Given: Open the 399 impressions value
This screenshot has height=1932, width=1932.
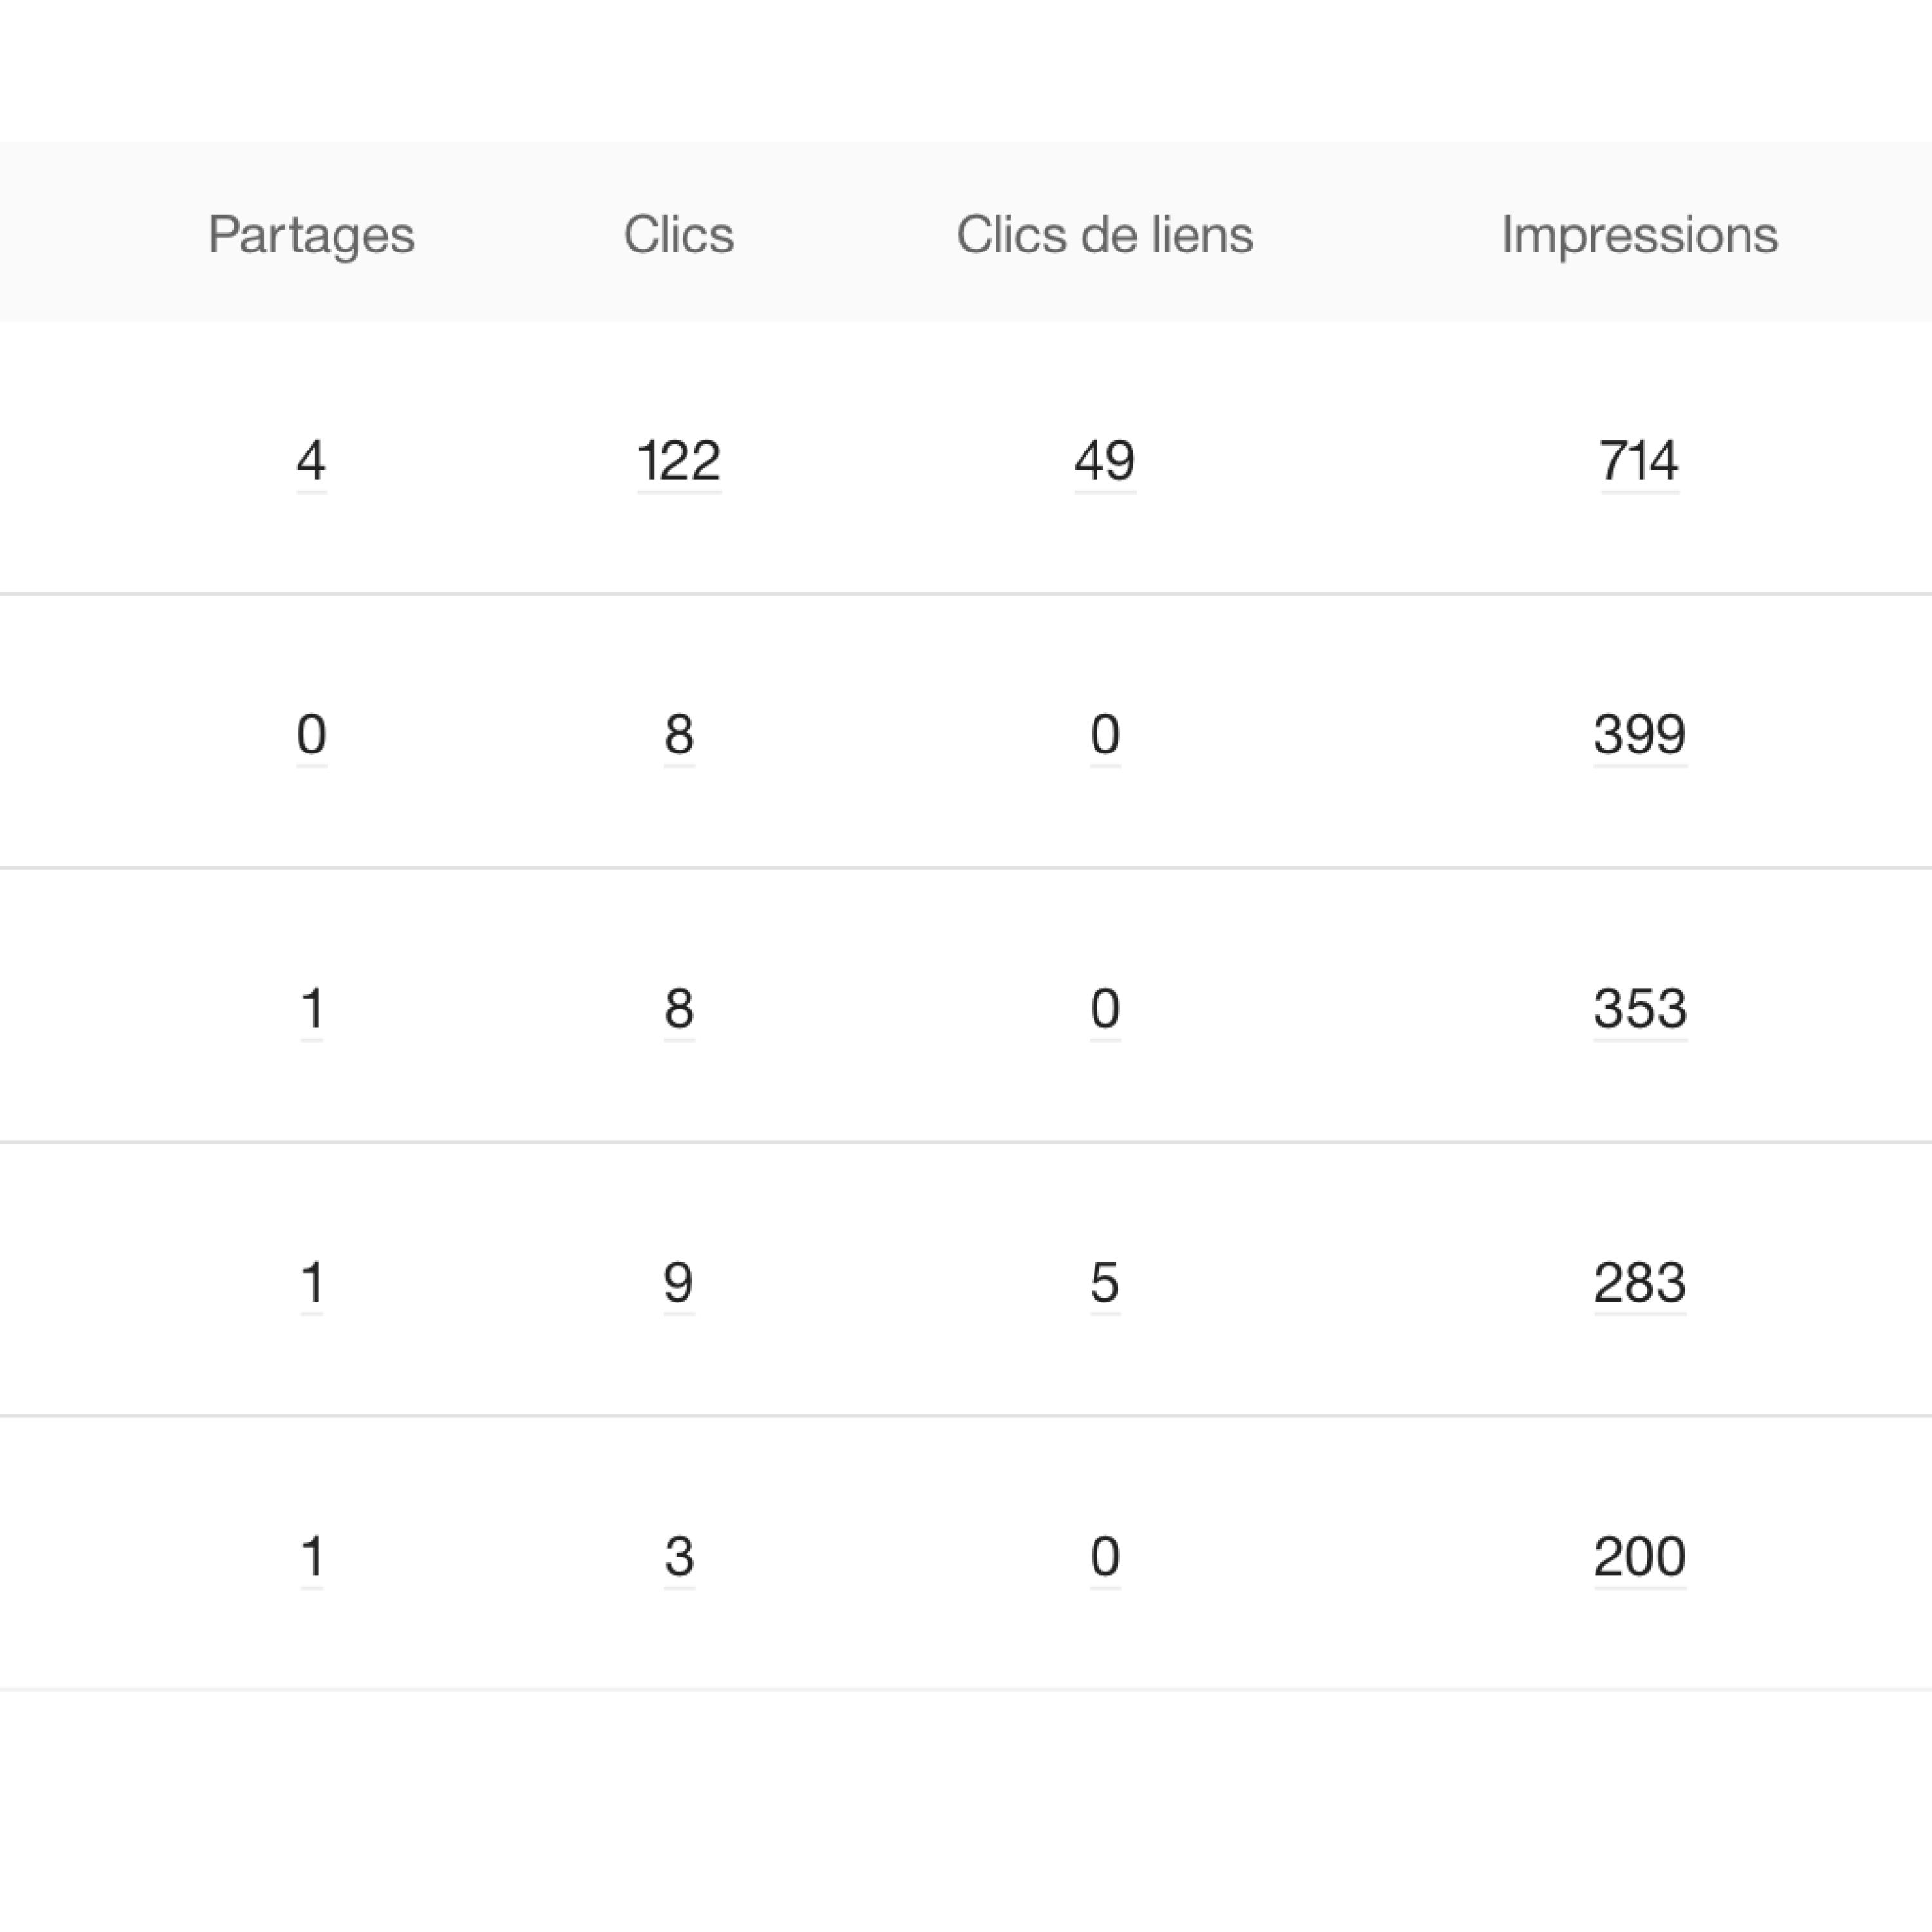Looking at the screenshot, I should click(1639, 735).
